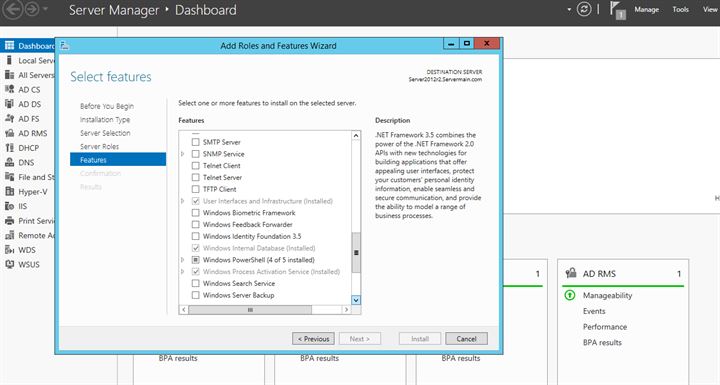720x385 pixels.
Task: Click the DNS role icon
Action: (9, 162)
